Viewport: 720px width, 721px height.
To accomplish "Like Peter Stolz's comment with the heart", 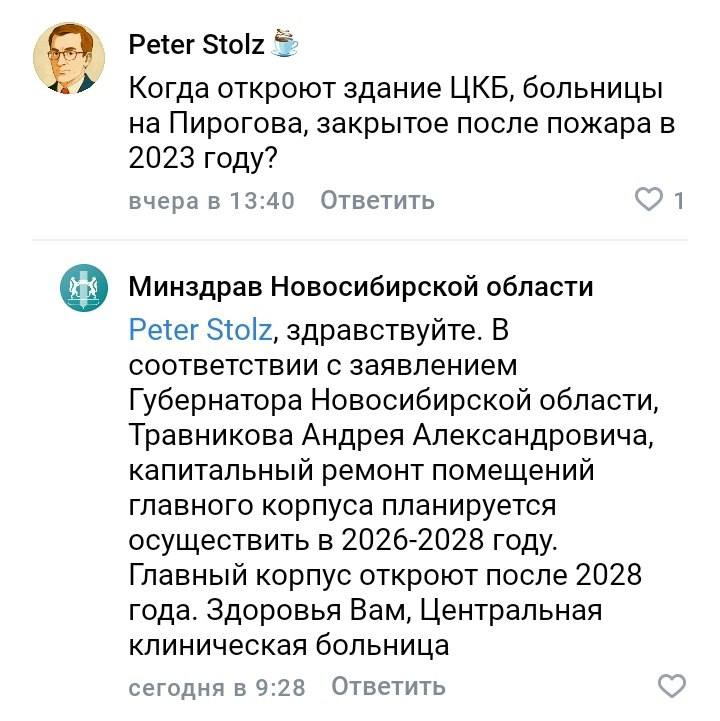I will [650, 200].
